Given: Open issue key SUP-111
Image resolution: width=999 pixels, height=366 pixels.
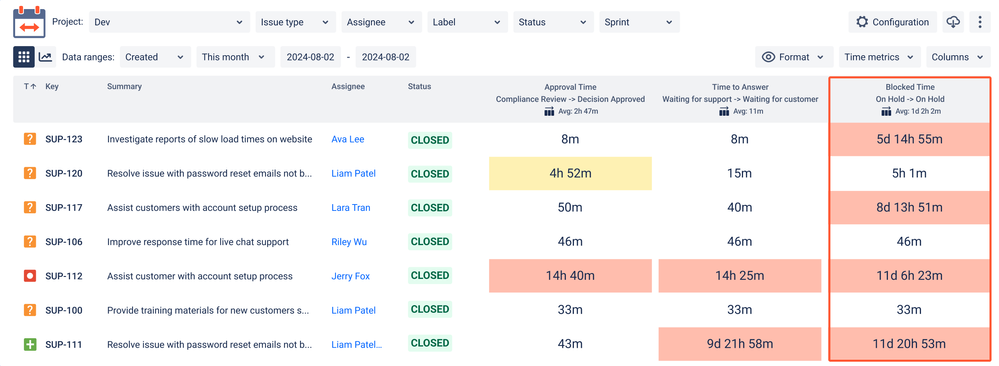Looking at the screenshot, I should pyautogui.click(x=64, y=344).
